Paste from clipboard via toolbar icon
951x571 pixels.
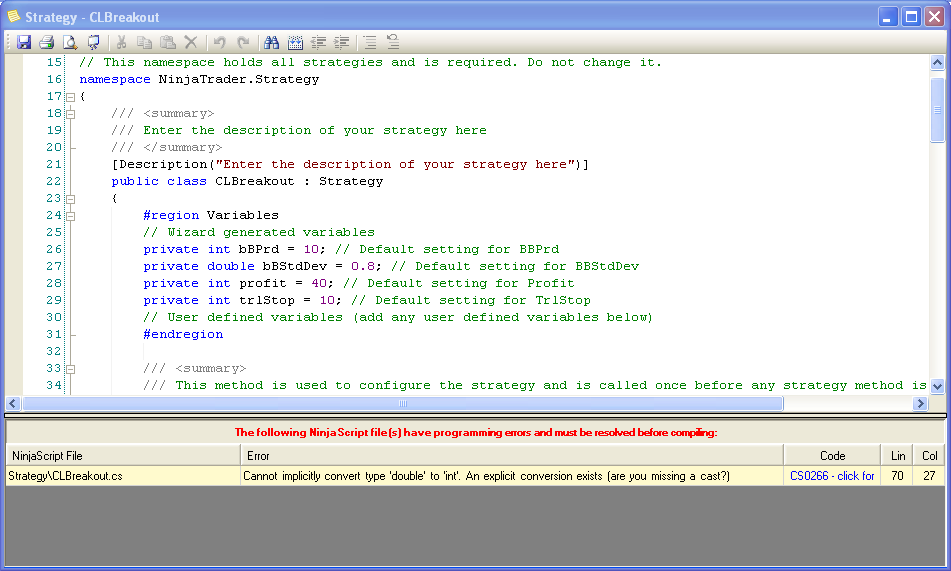coord(167,42)
